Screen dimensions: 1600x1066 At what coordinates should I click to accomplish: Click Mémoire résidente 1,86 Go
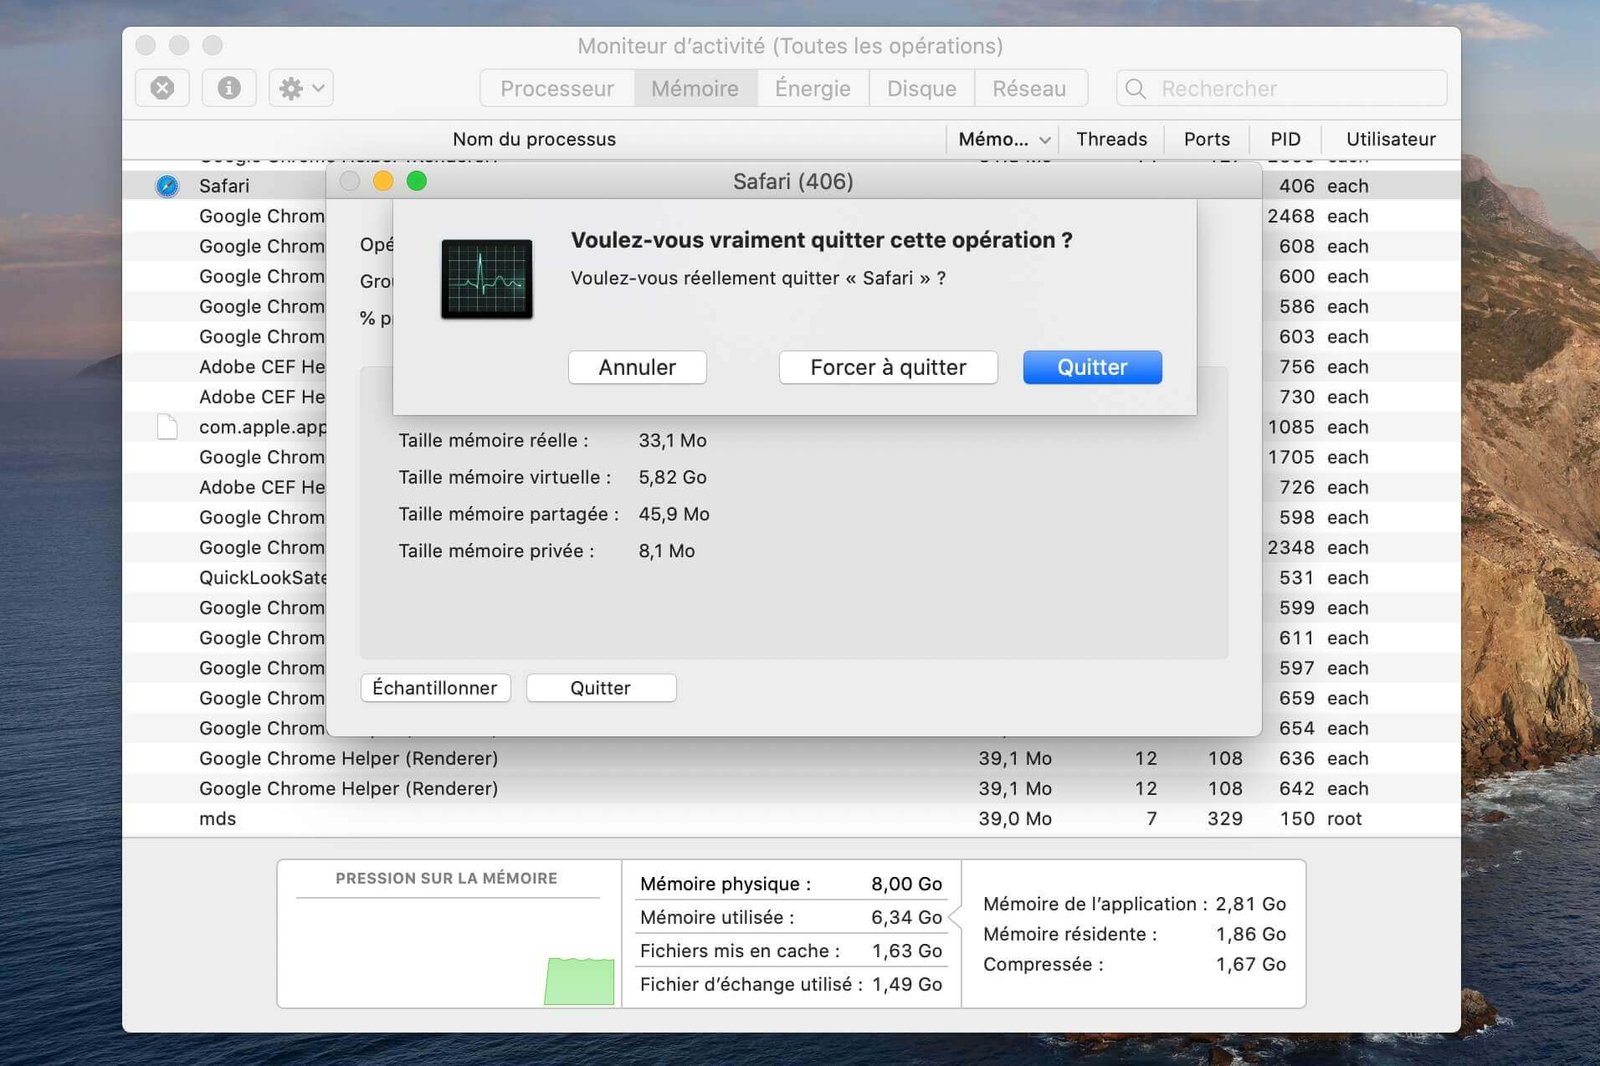tap(1135, 934)
